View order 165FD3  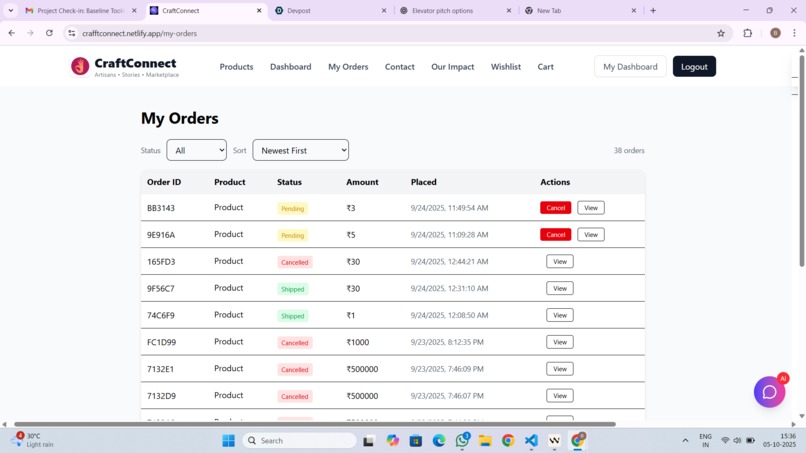(x=560, y=261)
